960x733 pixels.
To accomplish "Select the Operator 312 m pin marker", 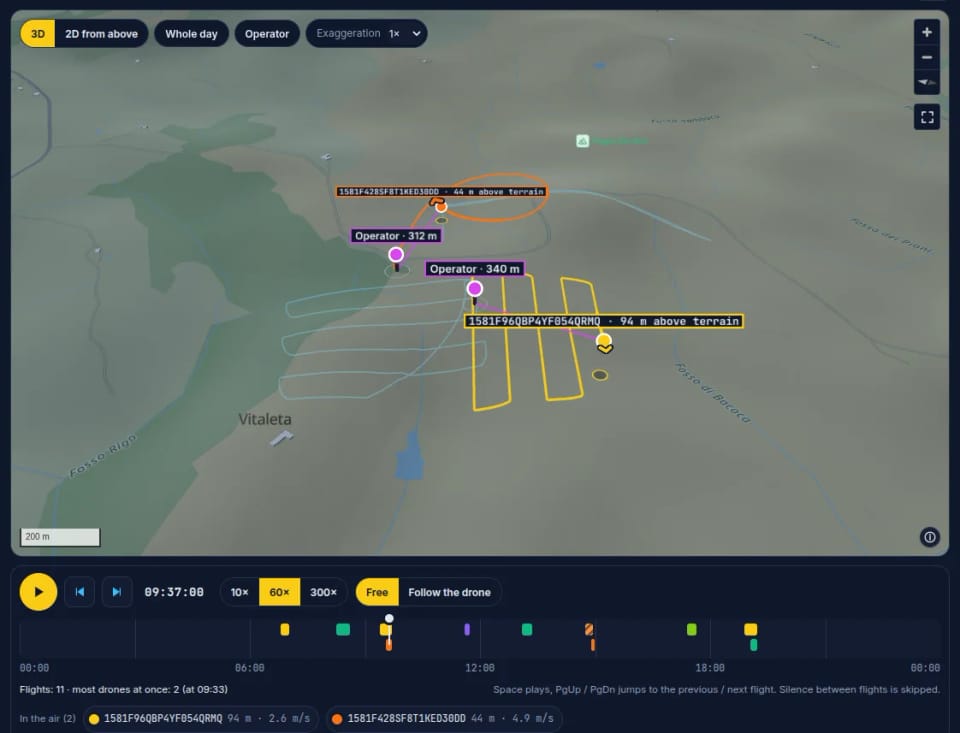I will pyautogui.click(x=396, y=255).
